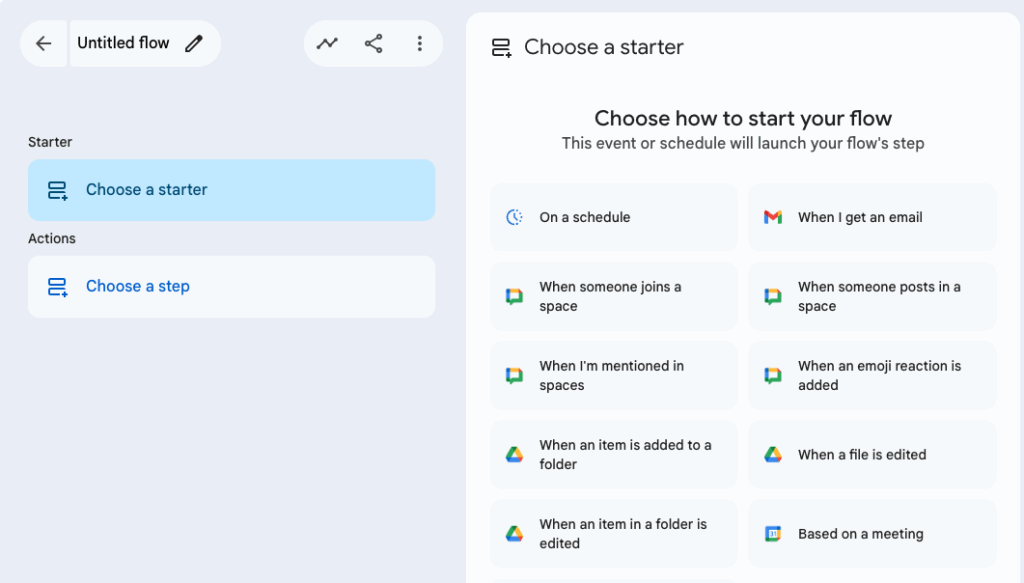Select When an item is added to folder
This screenshot has width=1024, height=583.
pyautogui.click(x=613, y=455)
